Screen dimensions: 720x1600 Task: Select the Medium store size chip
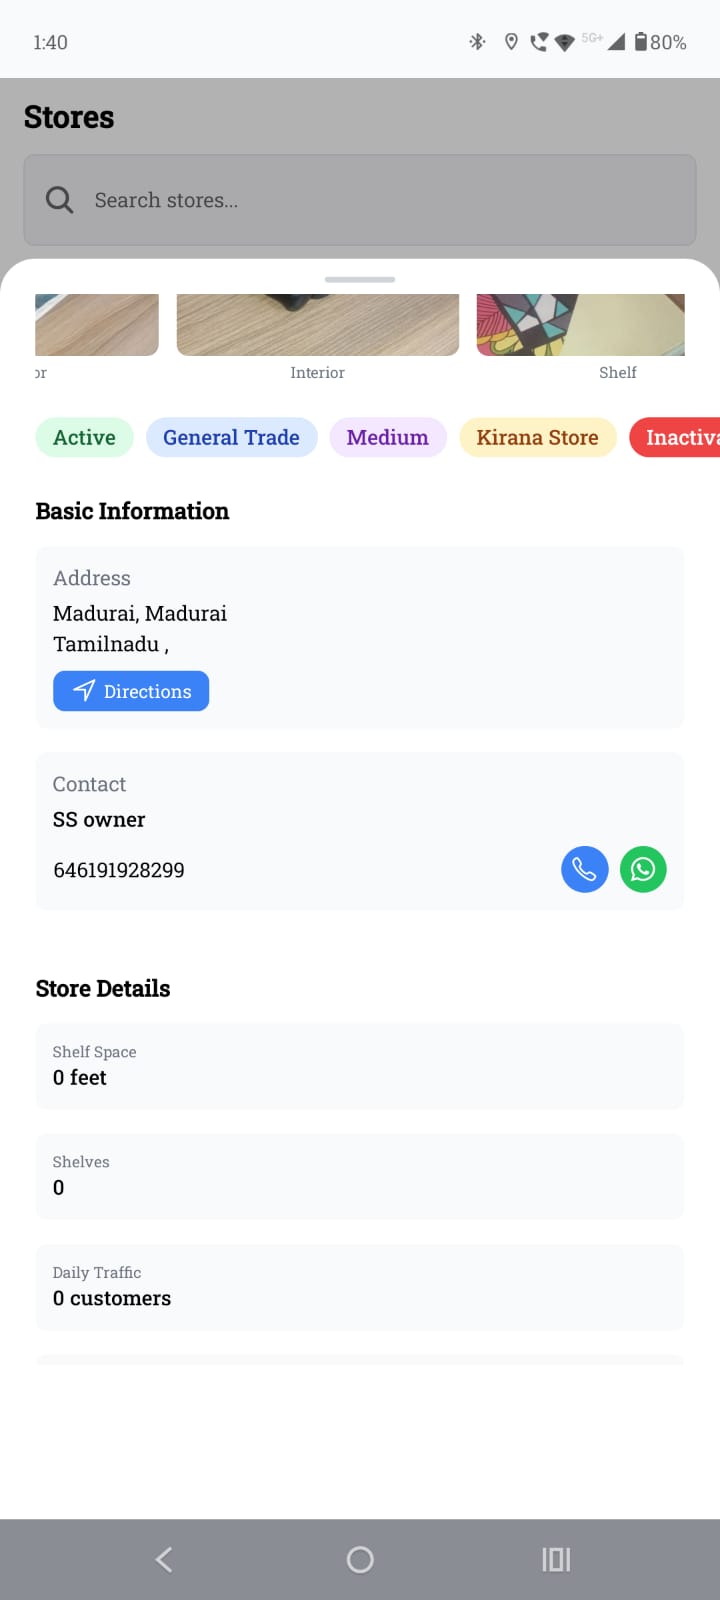point(388,437)
